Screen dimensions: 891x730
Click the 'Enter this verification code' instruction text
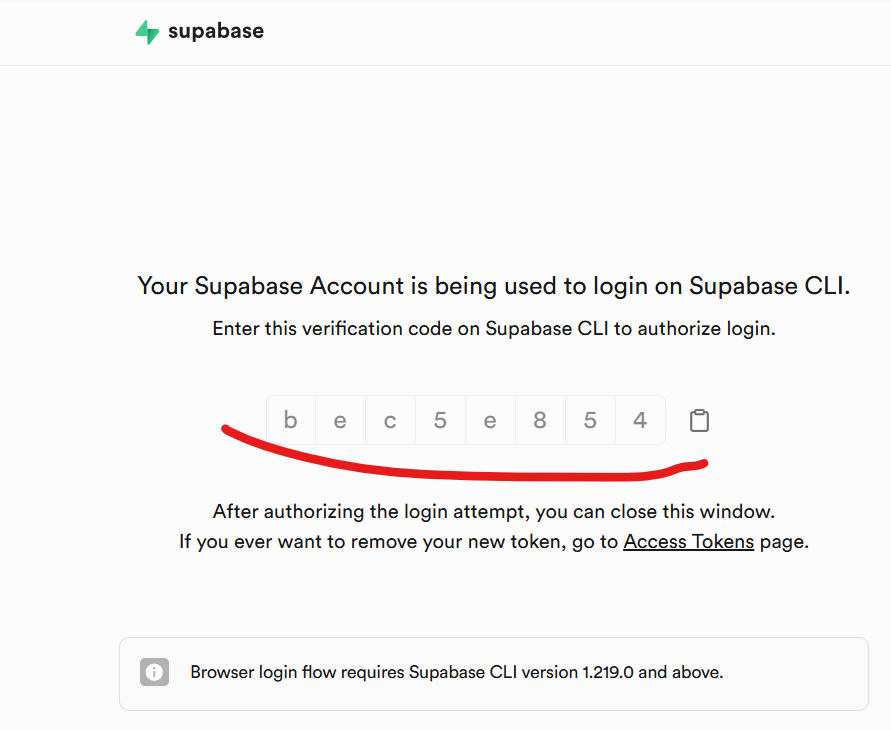point(493,329)
